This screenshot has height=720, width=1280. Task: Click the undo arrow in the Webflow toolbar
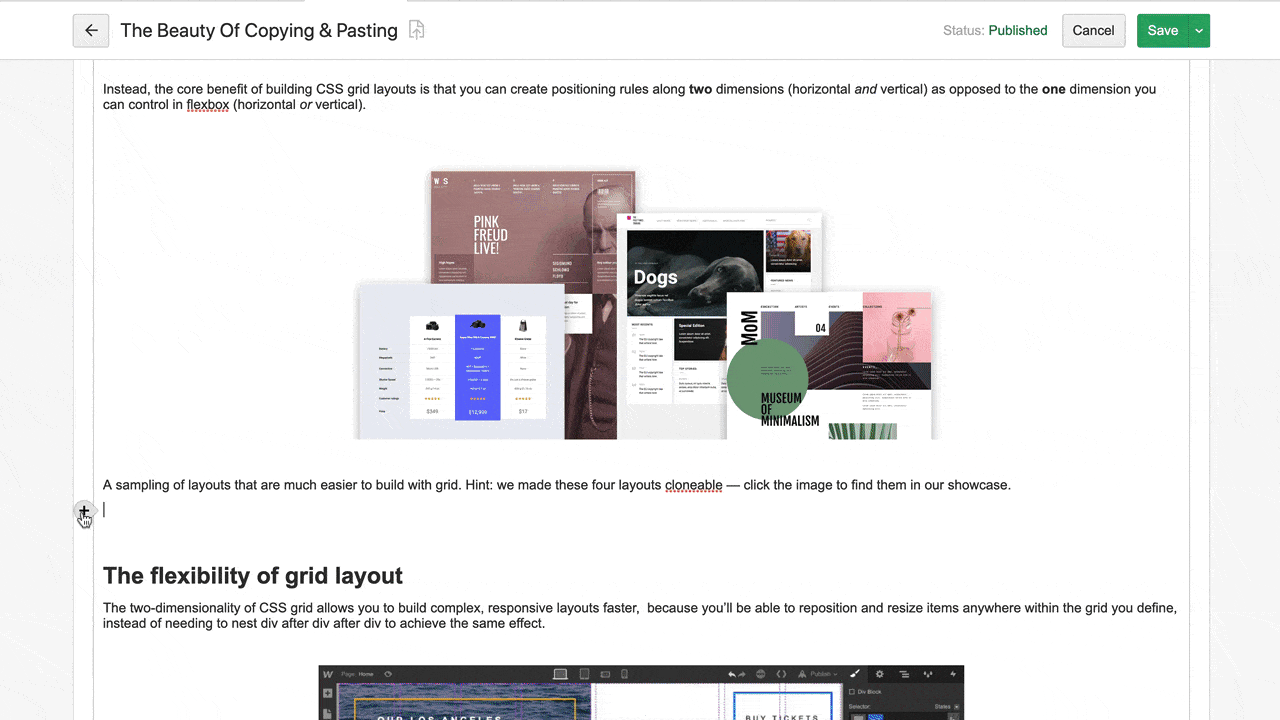click(x=732, y=673)
